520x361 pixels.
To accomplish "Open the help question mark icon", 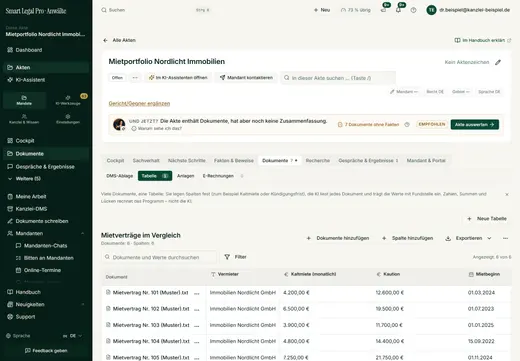I will (x=413, y=10).
